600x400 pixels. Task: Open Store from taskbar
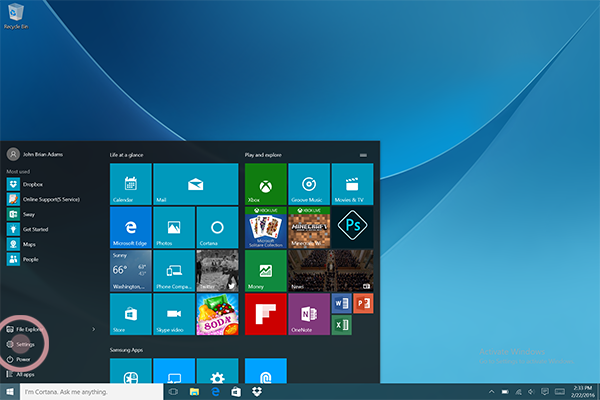(236, 392)
